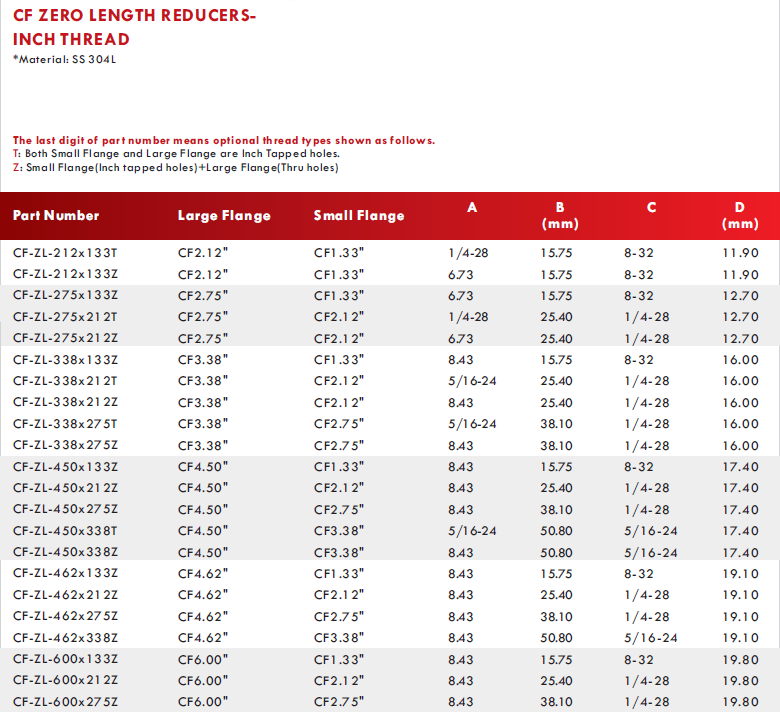This screenshot has width=780, height=712.
Task: Click Large Flange CF4.62" in CF-ZL-462x133Z row
Action: [x=203, y=574]
